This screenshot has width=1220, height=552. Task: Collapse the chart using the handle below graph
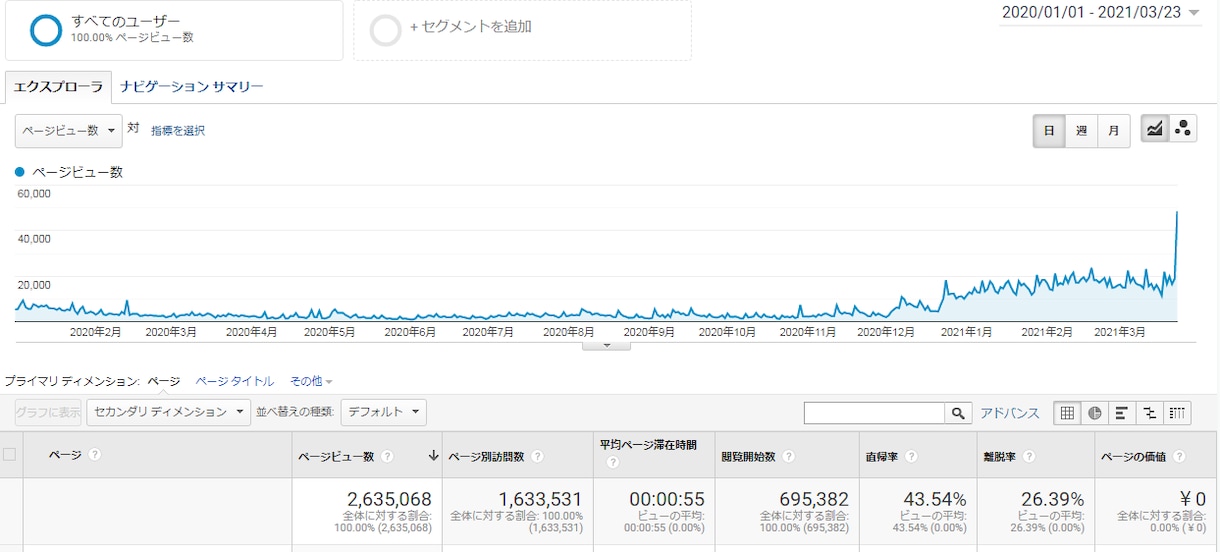(x=606, y=346)
